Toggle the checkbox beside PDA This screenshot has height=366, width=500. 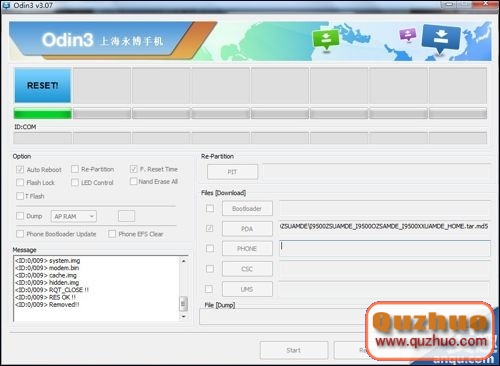pos(210,228)
